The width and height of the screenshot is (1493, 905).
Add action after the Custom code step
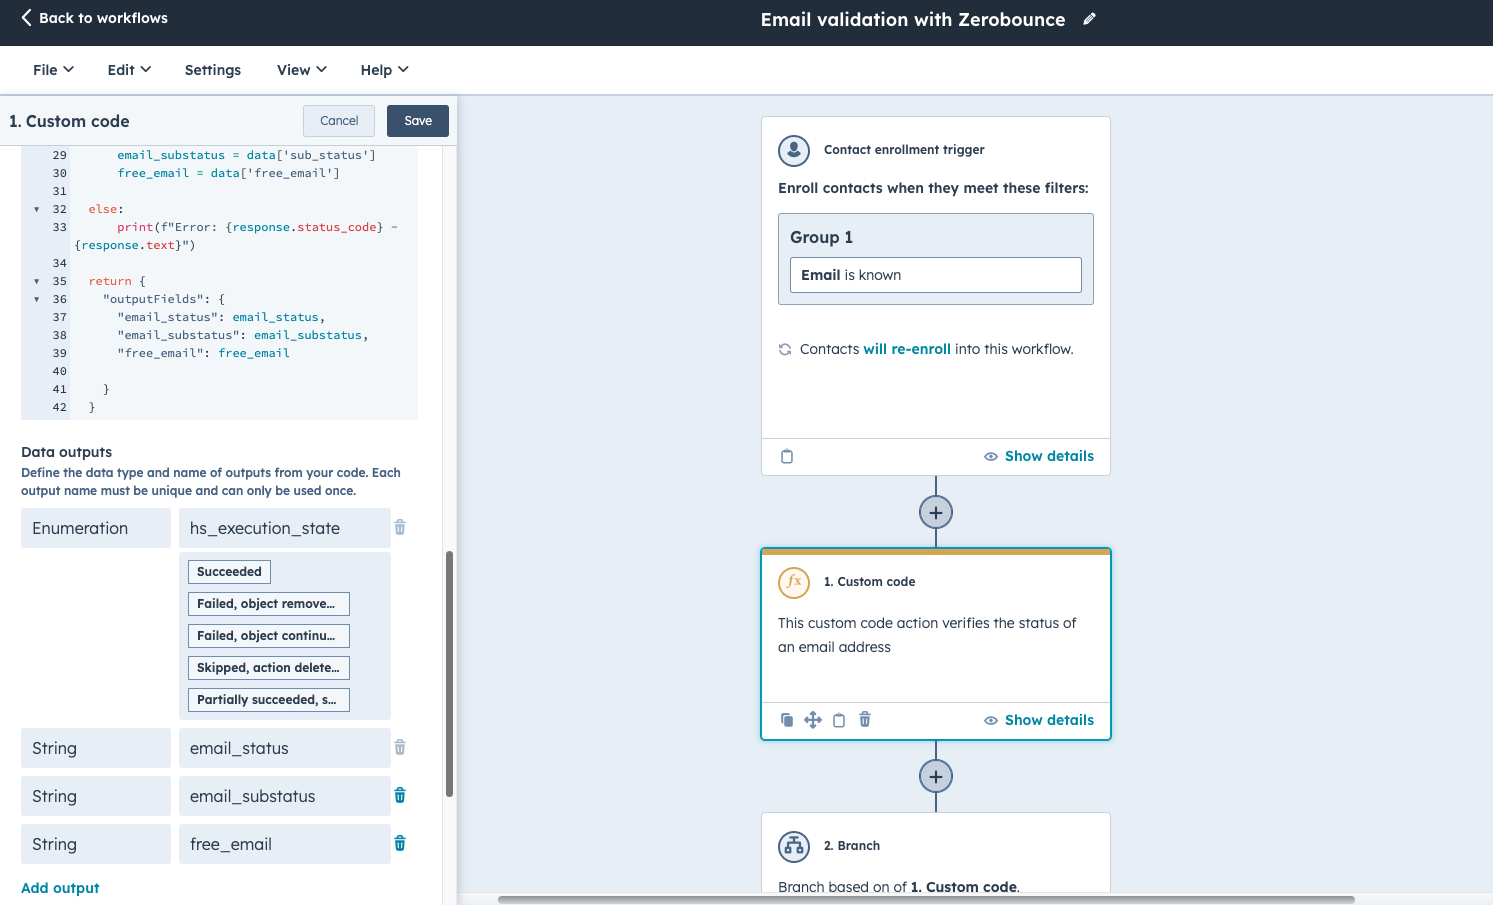pos(936,776)
